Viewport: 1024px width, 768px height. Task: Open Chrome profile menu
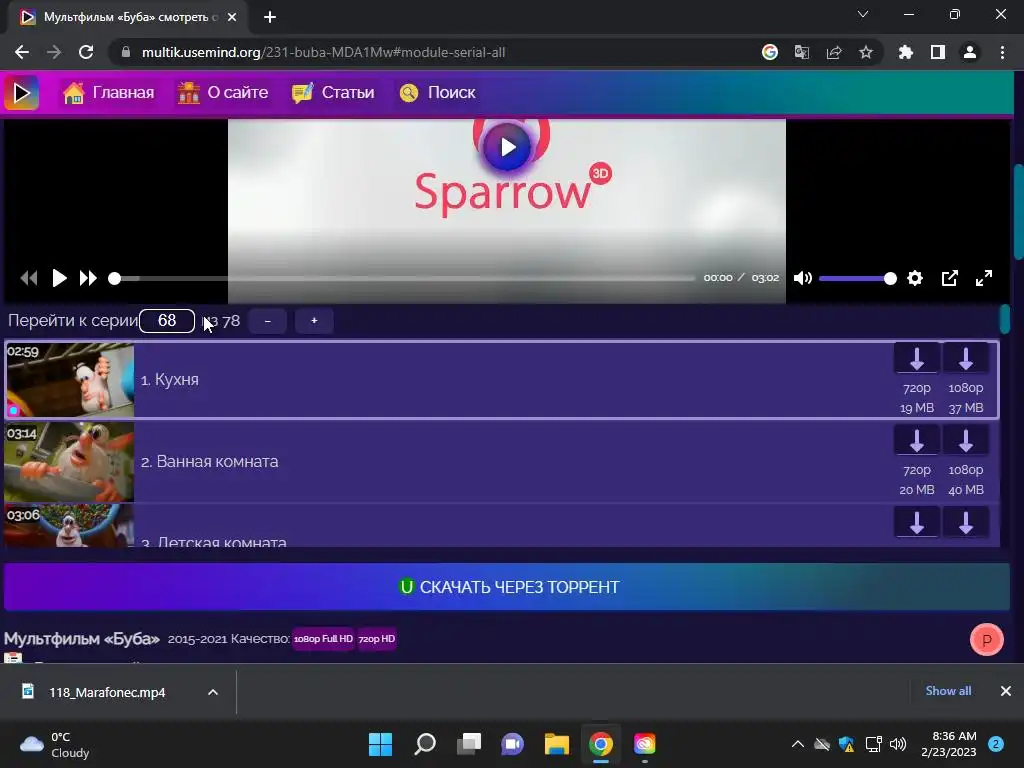(970, 52)
